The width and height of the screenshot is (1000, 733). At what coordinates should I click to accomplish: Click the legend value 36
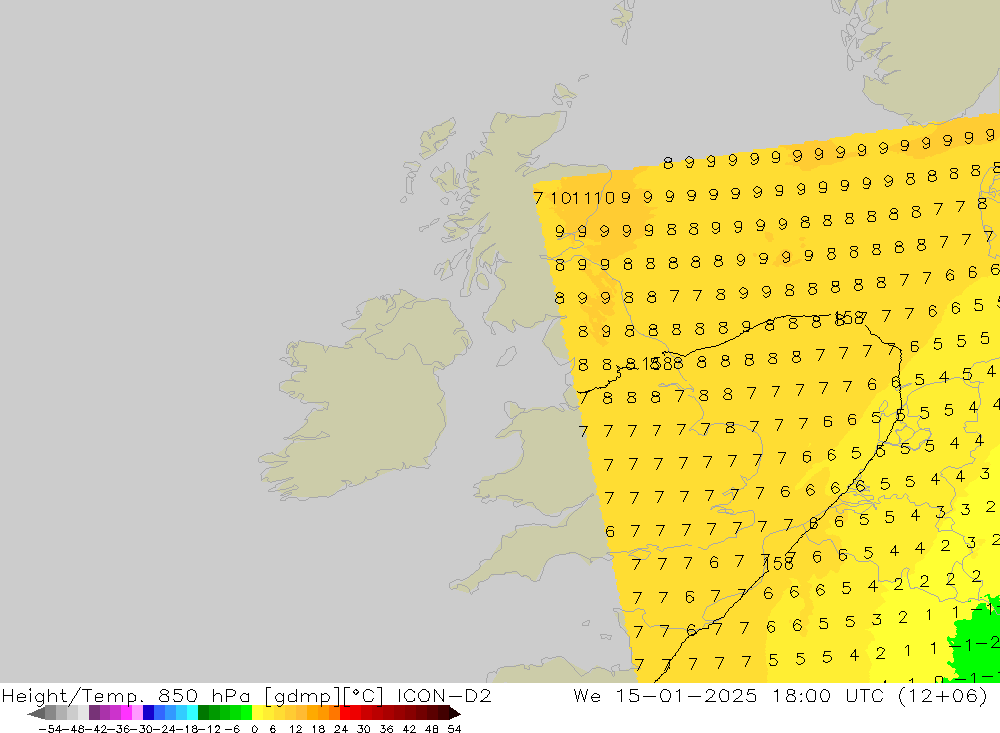386,729
